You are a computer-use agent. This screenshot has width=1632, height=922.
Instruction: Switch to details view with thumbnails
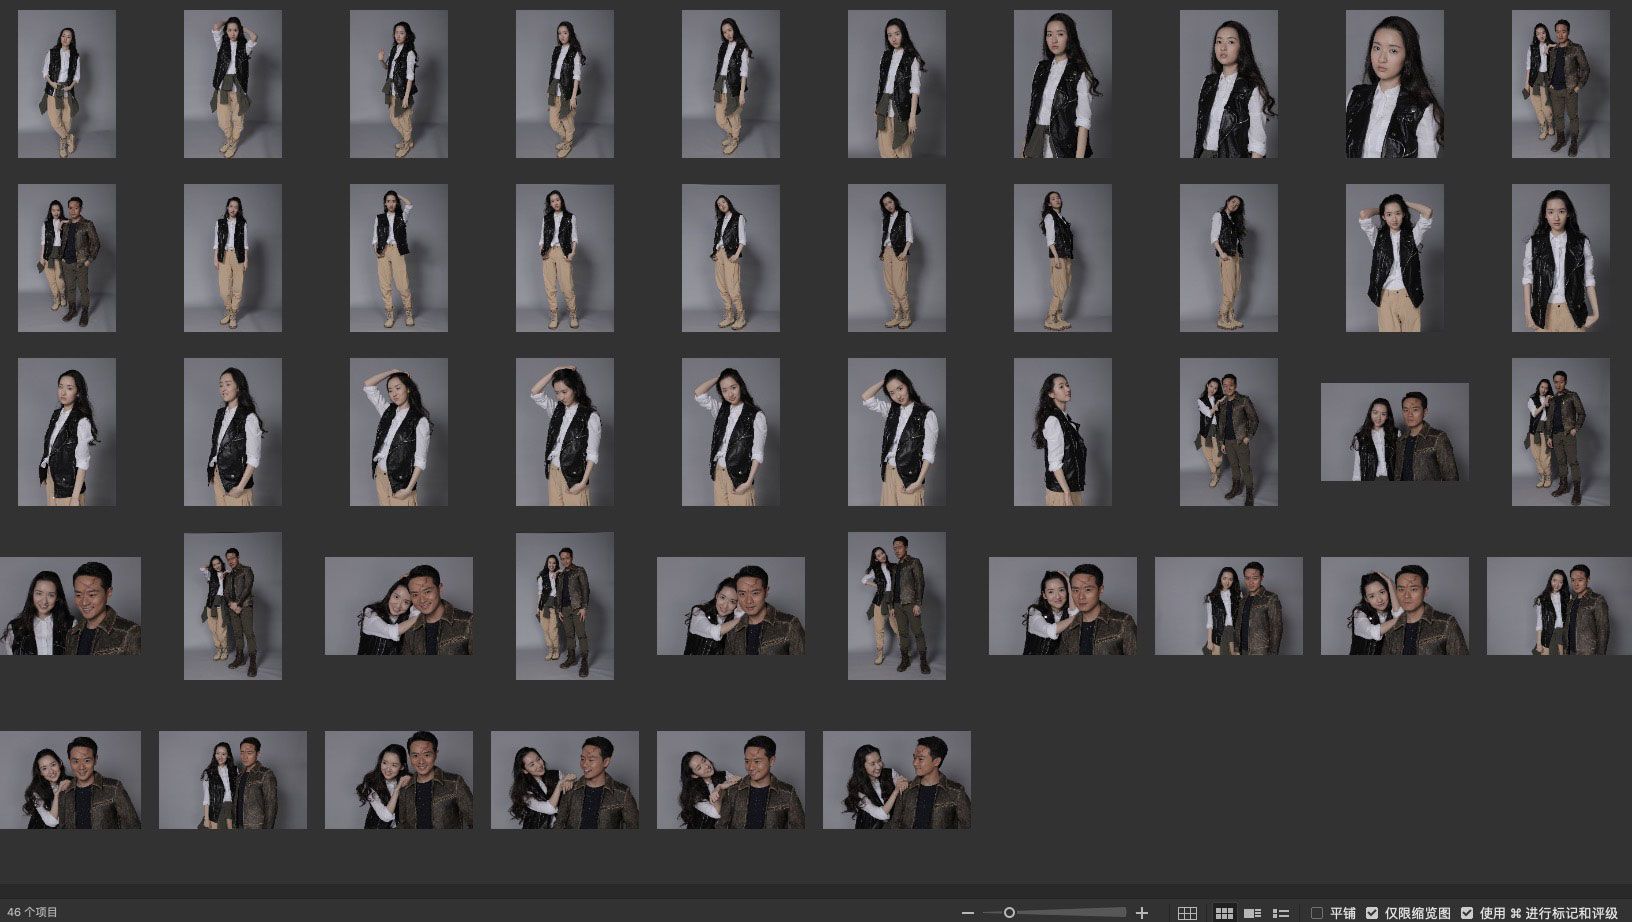(1252, 913)
